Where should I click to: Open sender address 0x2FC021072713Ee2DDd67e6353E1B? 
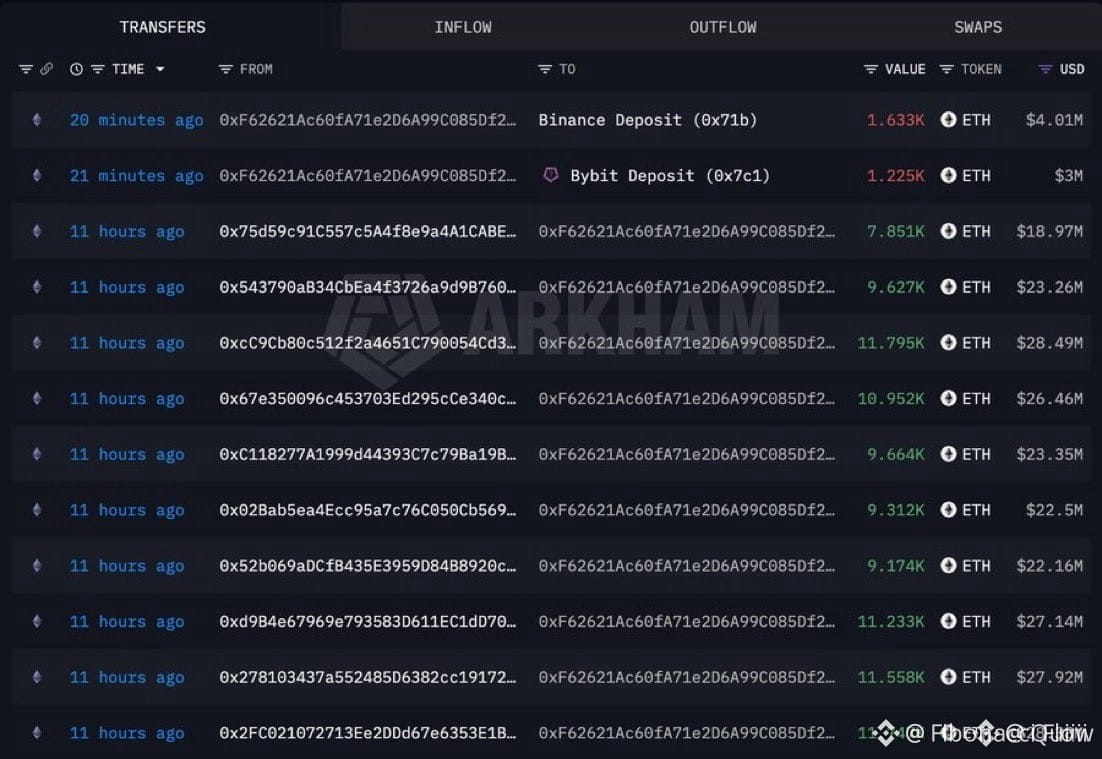tap(368, 733)
